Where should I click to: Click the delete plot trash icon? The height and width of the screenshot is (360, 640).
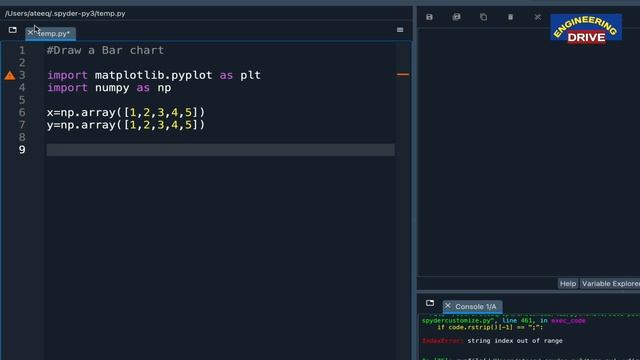point(510,17)
